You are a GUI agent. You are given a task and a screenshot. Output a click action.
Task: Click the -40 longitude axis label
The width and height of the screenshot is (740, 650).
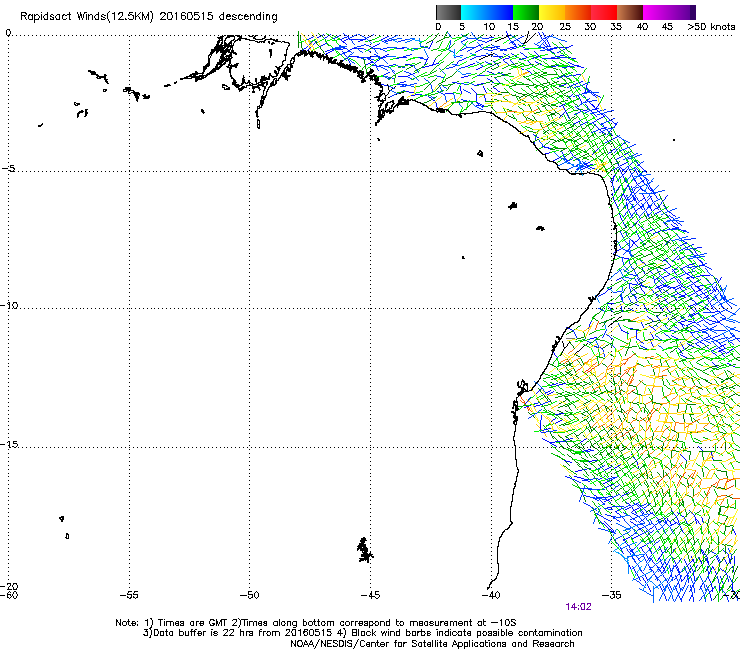click(x=491, y=595)
